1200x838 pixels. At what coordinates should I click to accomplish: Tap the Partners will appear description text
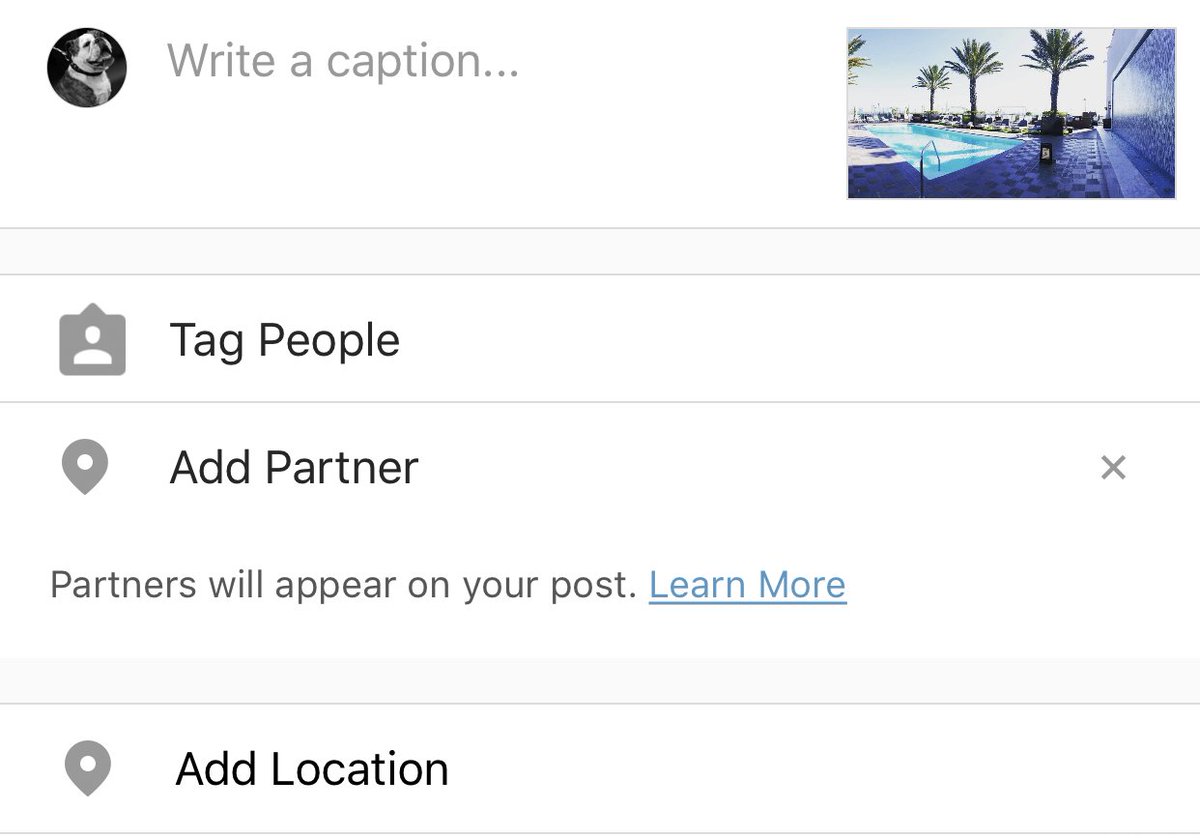344,585
